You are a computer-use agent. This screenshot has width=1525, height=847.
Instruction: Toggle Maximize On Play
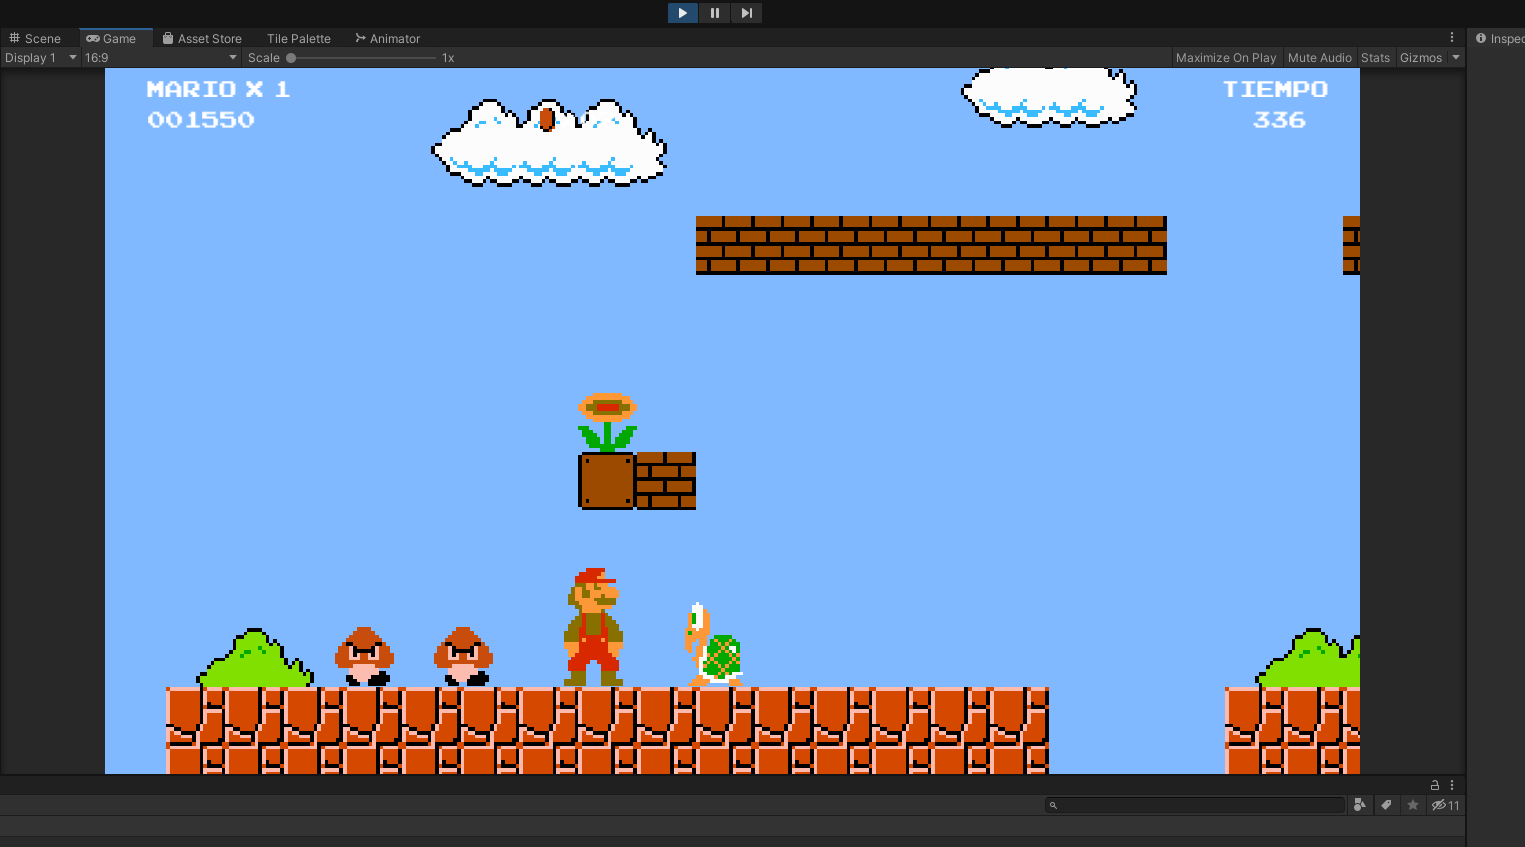[x=1226, y=58]
